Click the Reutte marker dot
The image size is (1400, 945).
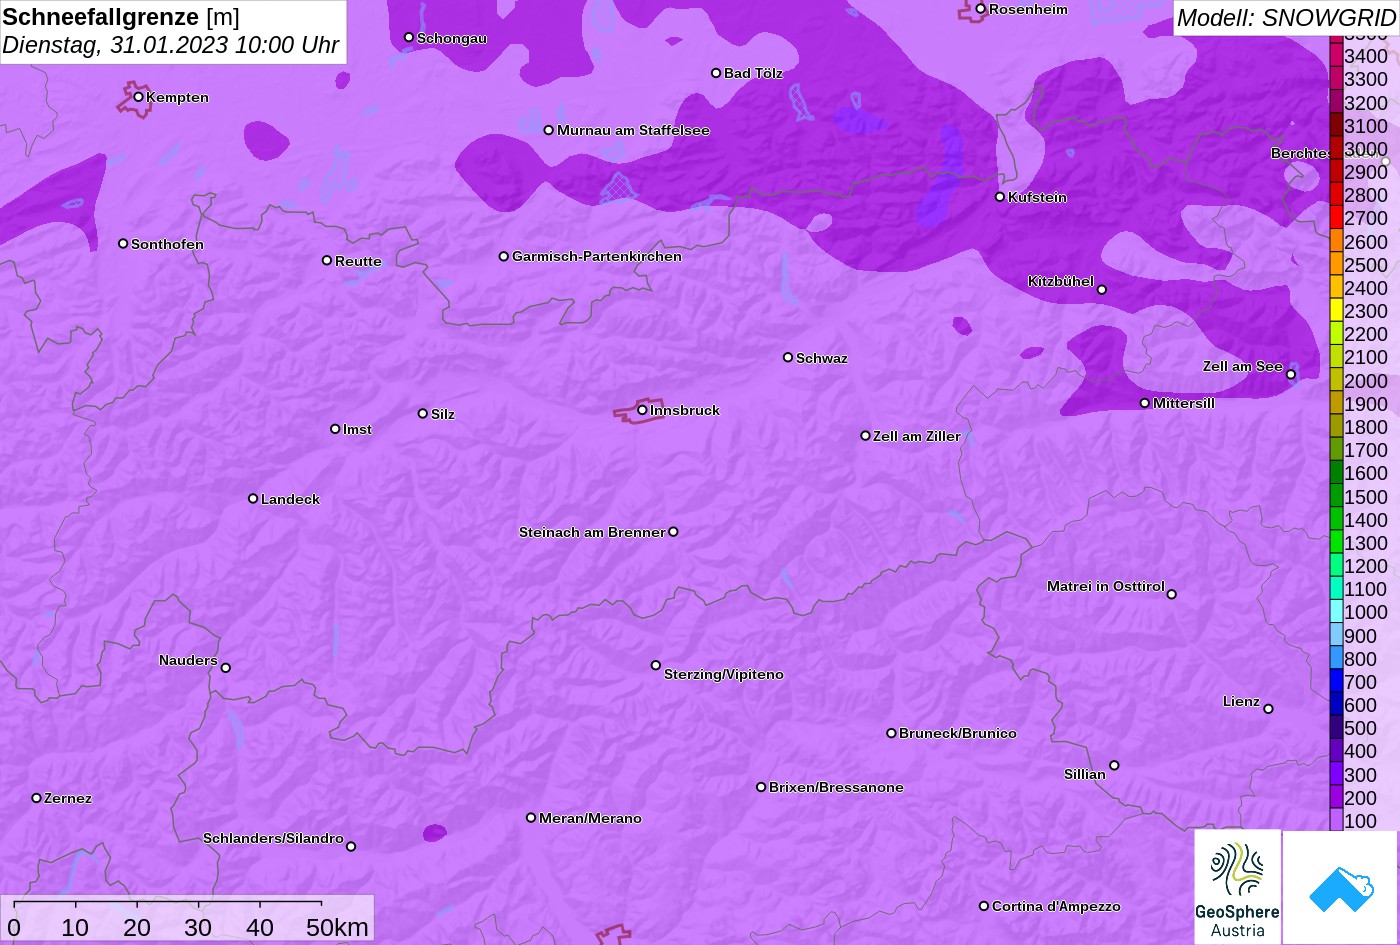point(326,260)
